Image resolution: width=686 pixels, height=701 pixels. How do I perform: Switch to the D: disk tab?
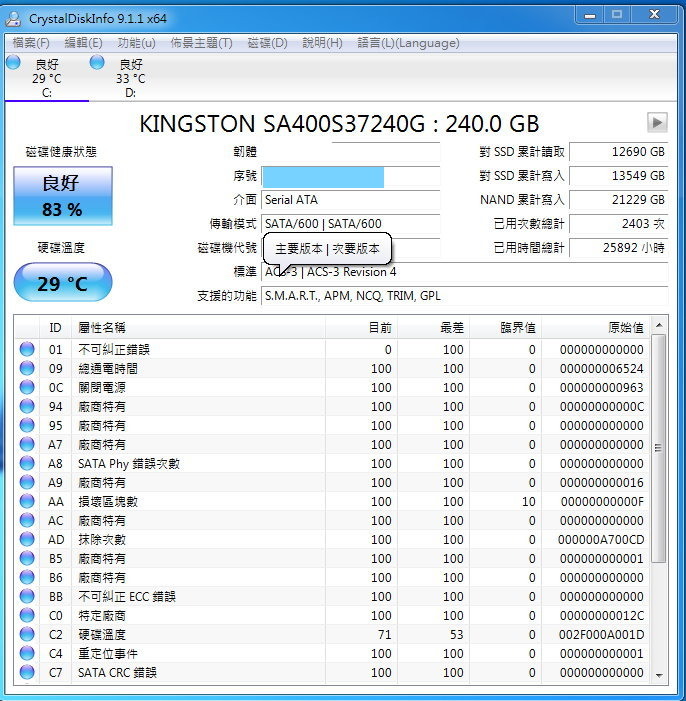coord(131,78)
